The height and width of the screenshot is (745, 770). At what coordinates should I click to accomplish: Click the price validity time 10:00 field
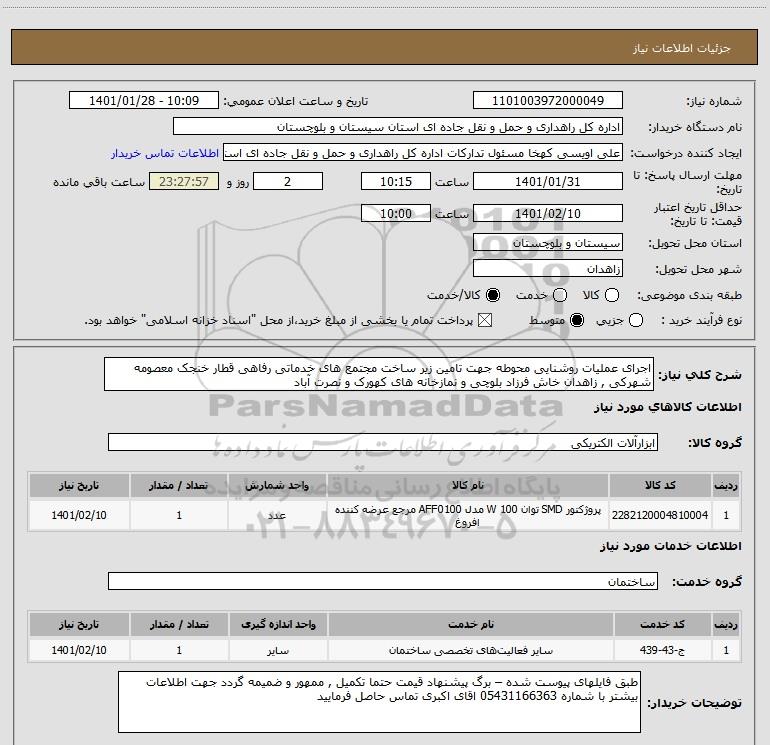click(396, 213)
